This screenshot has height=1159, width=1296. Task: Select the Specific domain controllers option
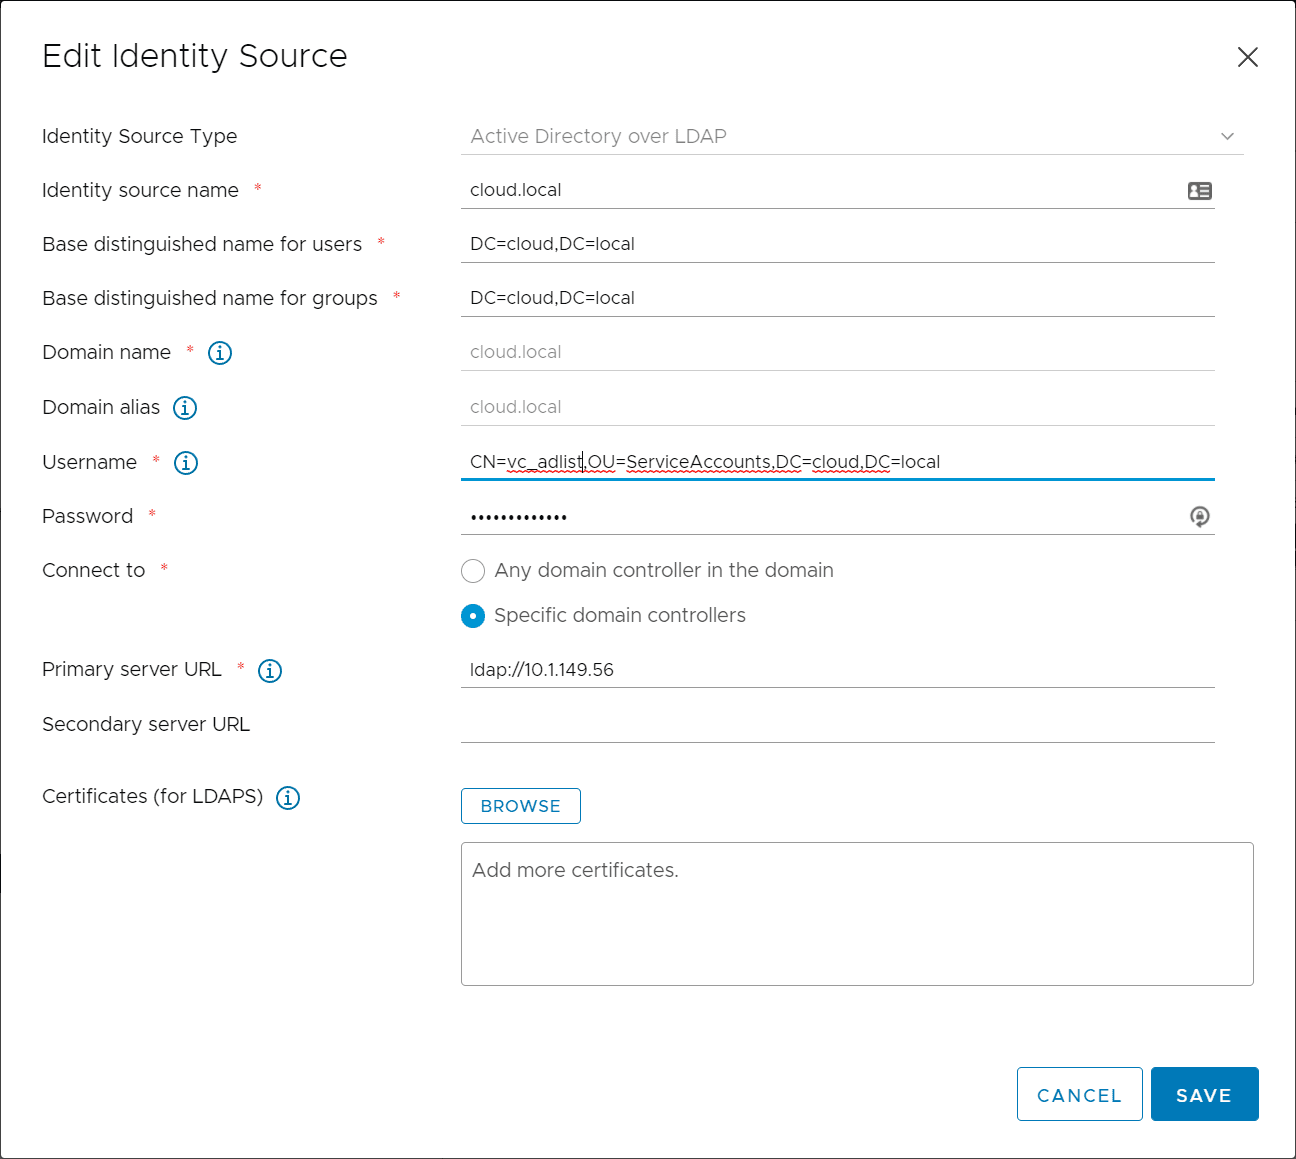[x=473, y=616]
